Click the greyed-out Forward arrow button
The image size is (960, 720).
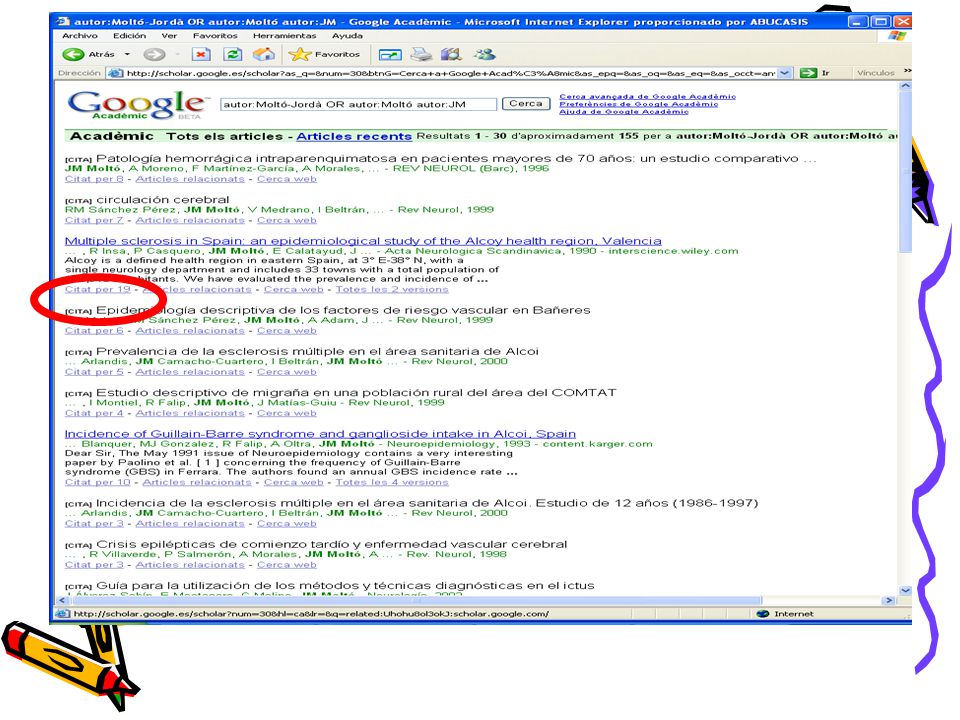tap(154, 54)
